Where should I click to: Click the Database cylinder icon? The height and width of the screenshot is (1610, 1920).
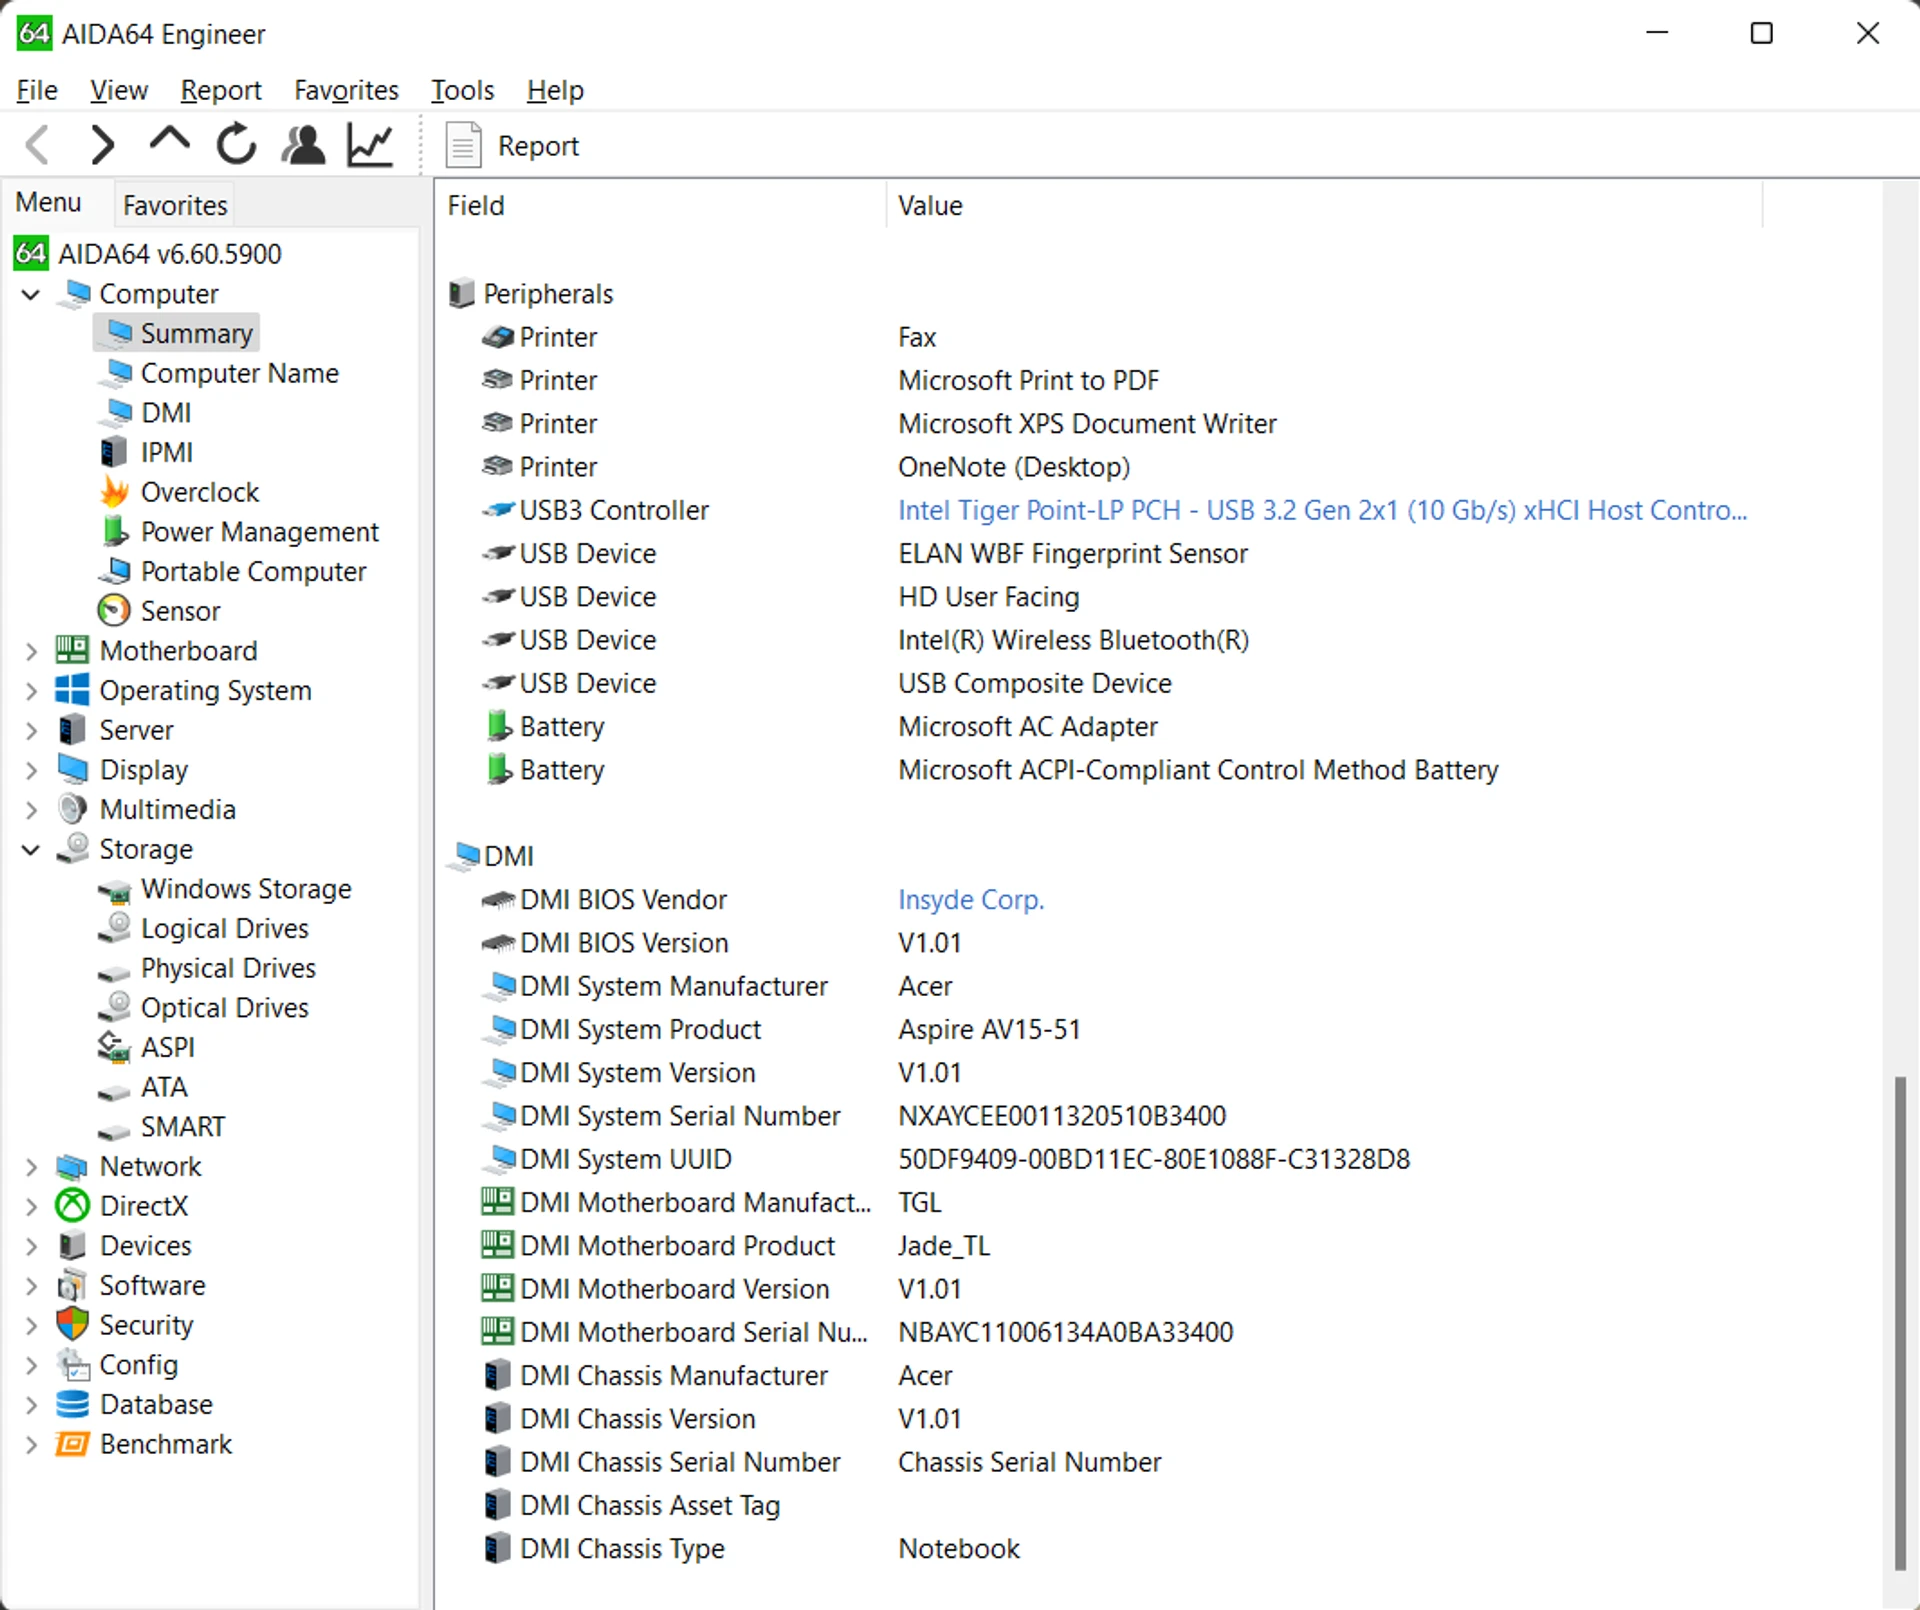72,1404
